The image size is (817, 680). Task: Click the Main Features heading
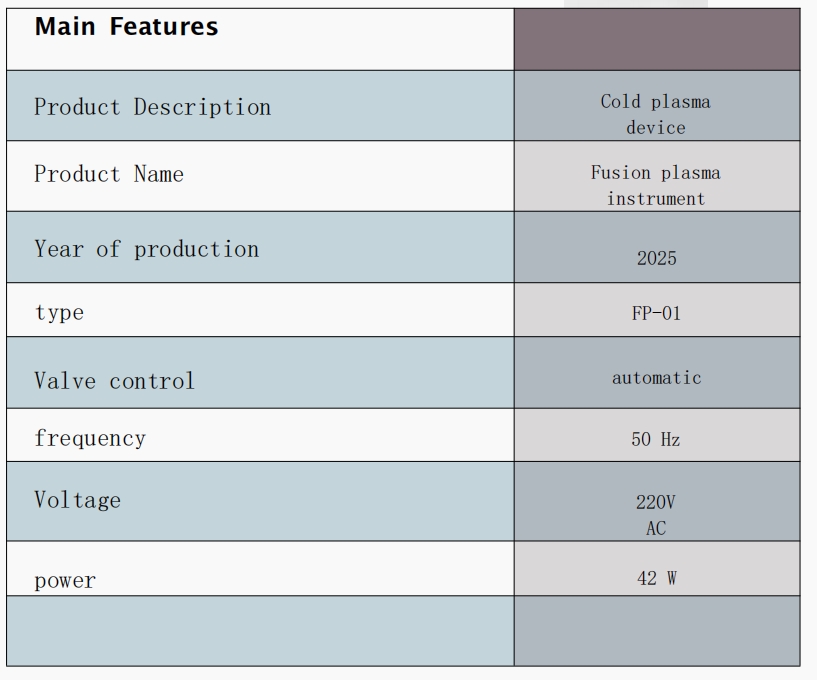[126, 27]
